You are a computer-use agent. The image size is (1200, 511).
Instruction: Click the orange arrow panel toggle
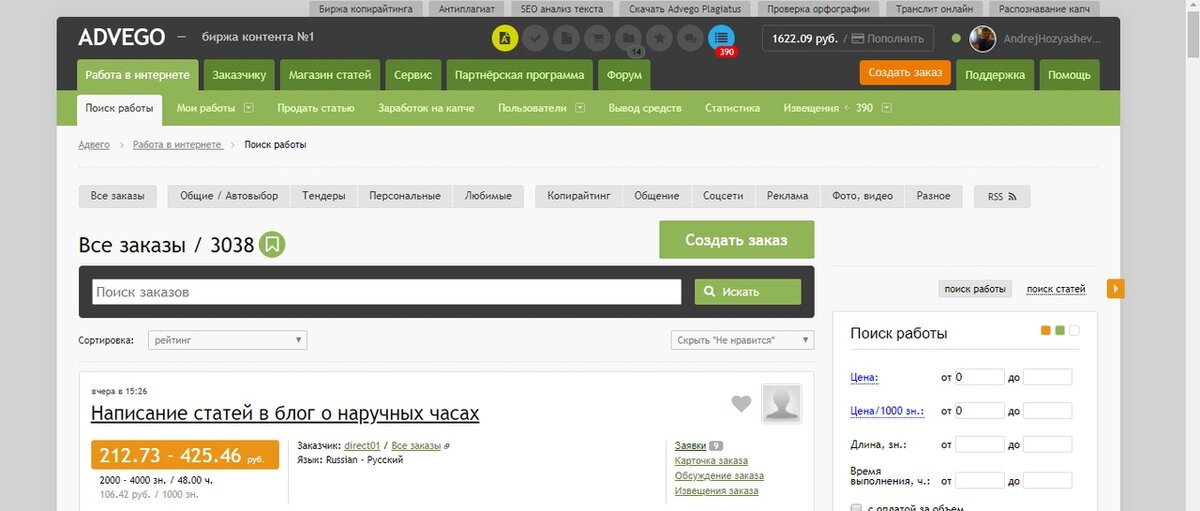1116,288
